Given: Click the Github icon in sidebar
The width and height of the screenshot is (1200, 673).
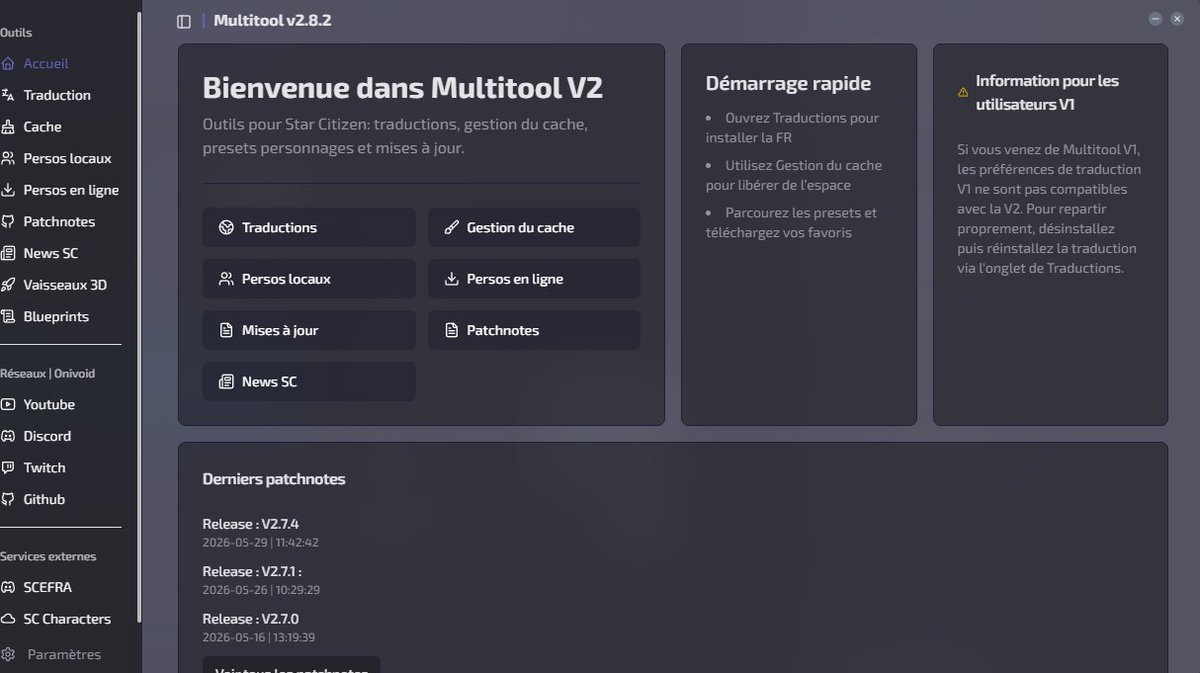Looking at the screenshot, I should [8, 499].
